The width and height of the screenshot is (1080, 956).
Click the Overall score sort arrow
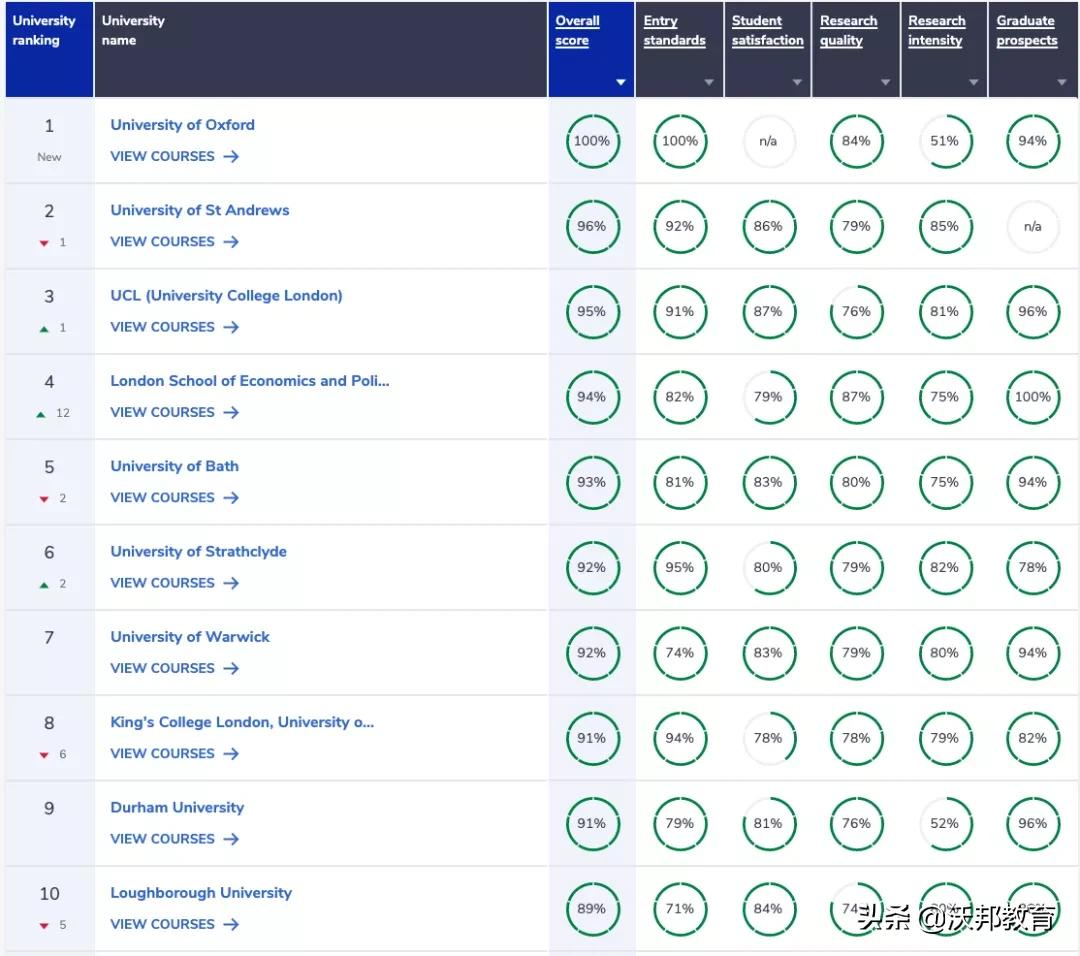tap(621, 82)
